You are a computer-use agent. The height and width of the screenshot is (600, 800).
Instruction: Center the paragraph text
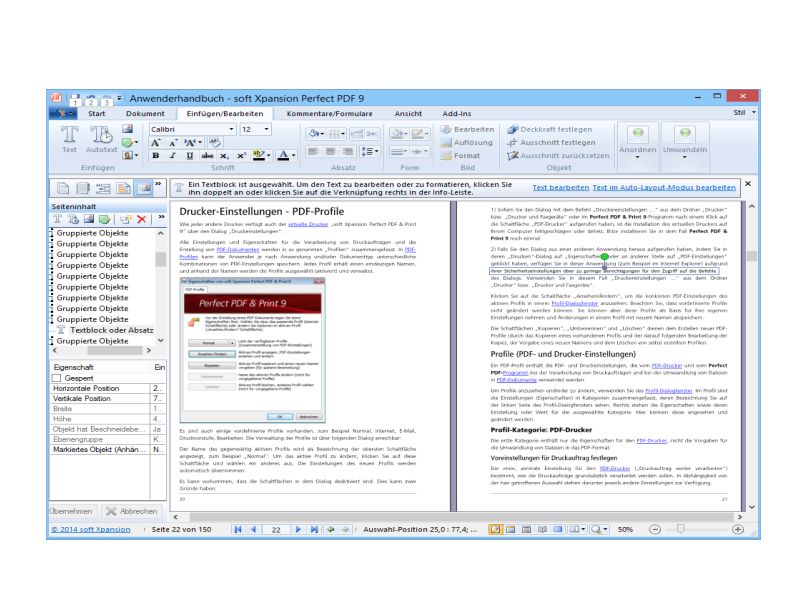coord(331,152)
